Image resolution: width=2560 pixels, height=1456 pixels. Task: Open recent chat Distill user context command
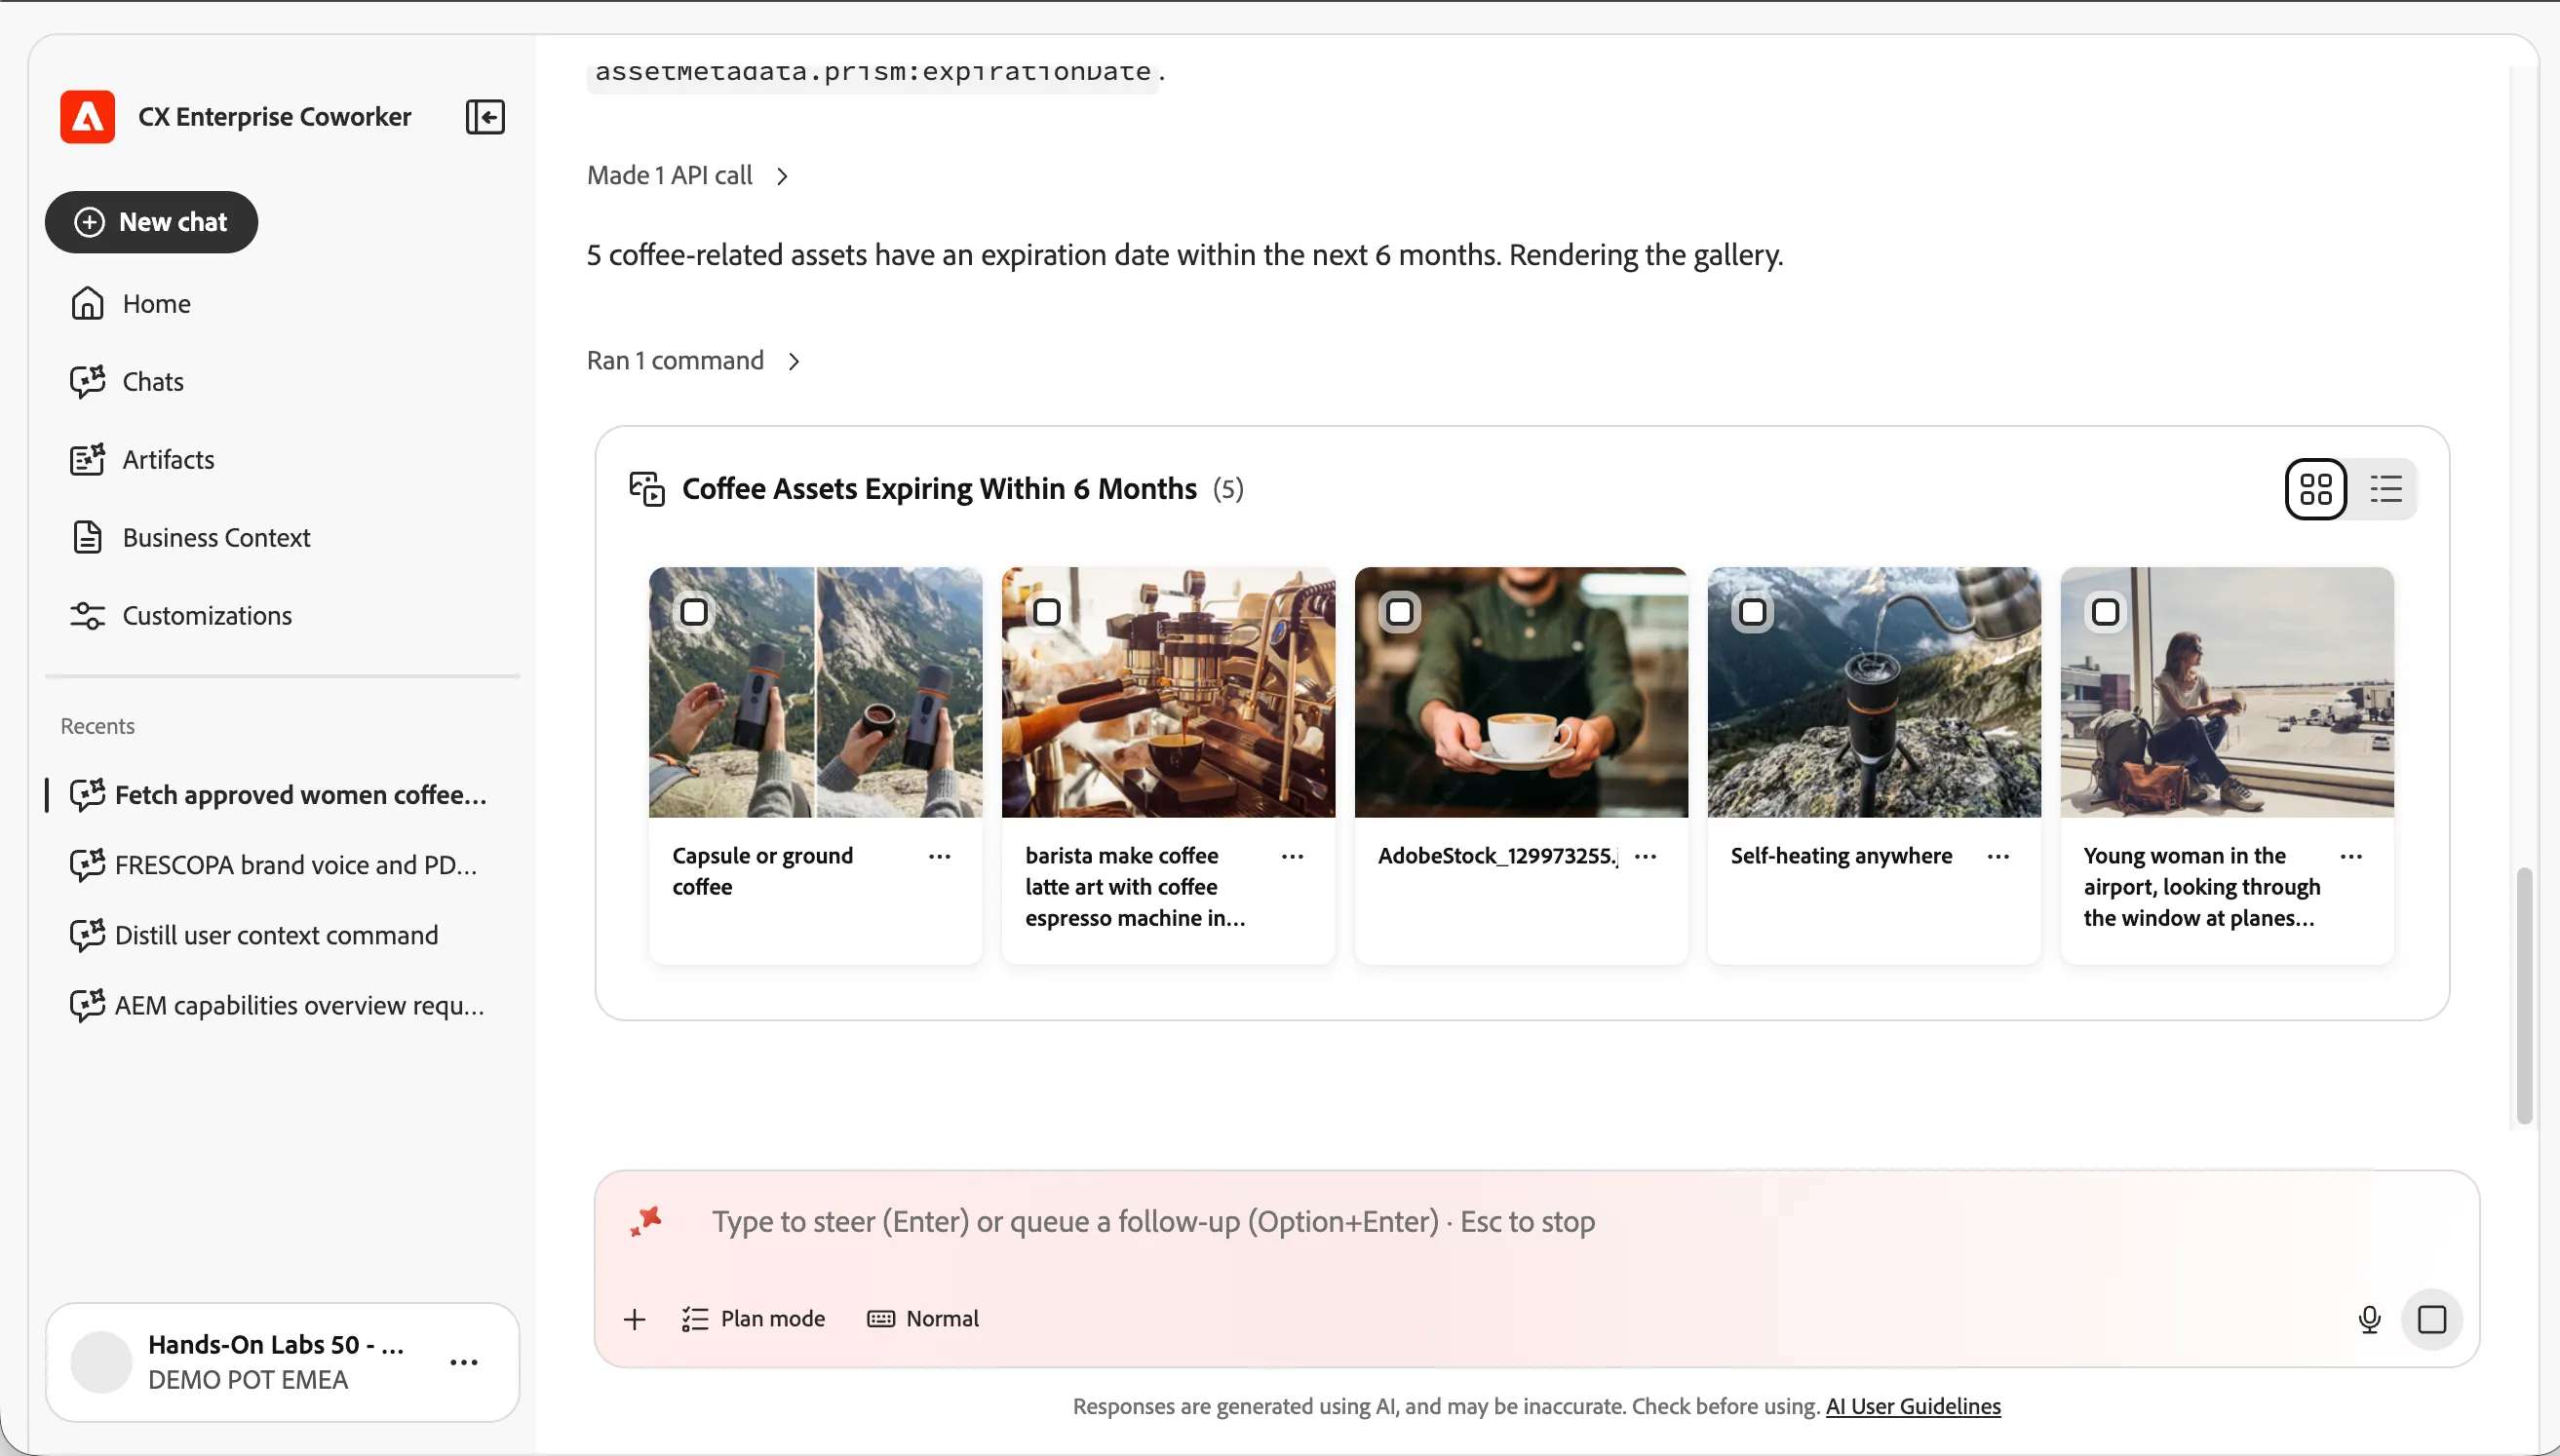(282, 935)
